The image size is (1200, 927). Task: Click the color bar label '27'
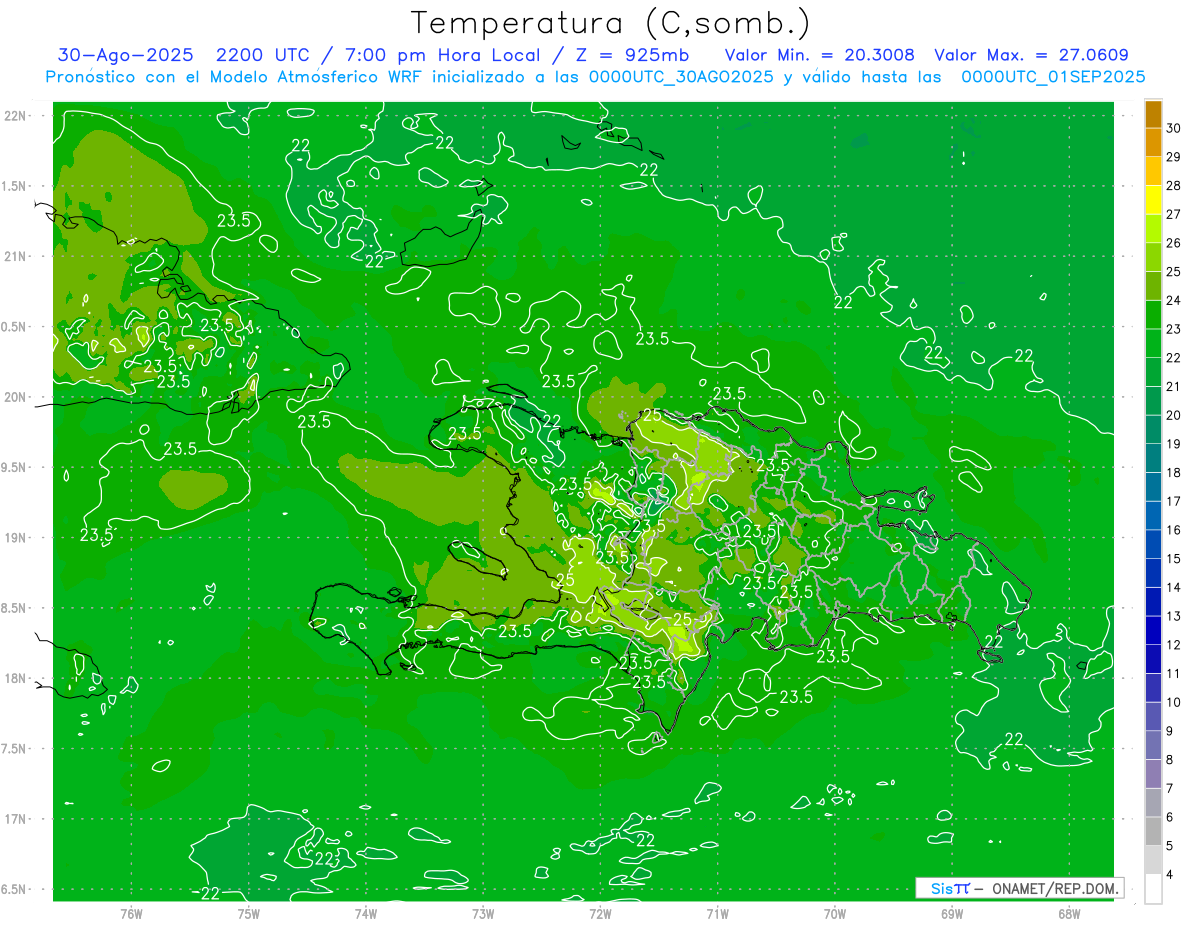click(1174, 214)
